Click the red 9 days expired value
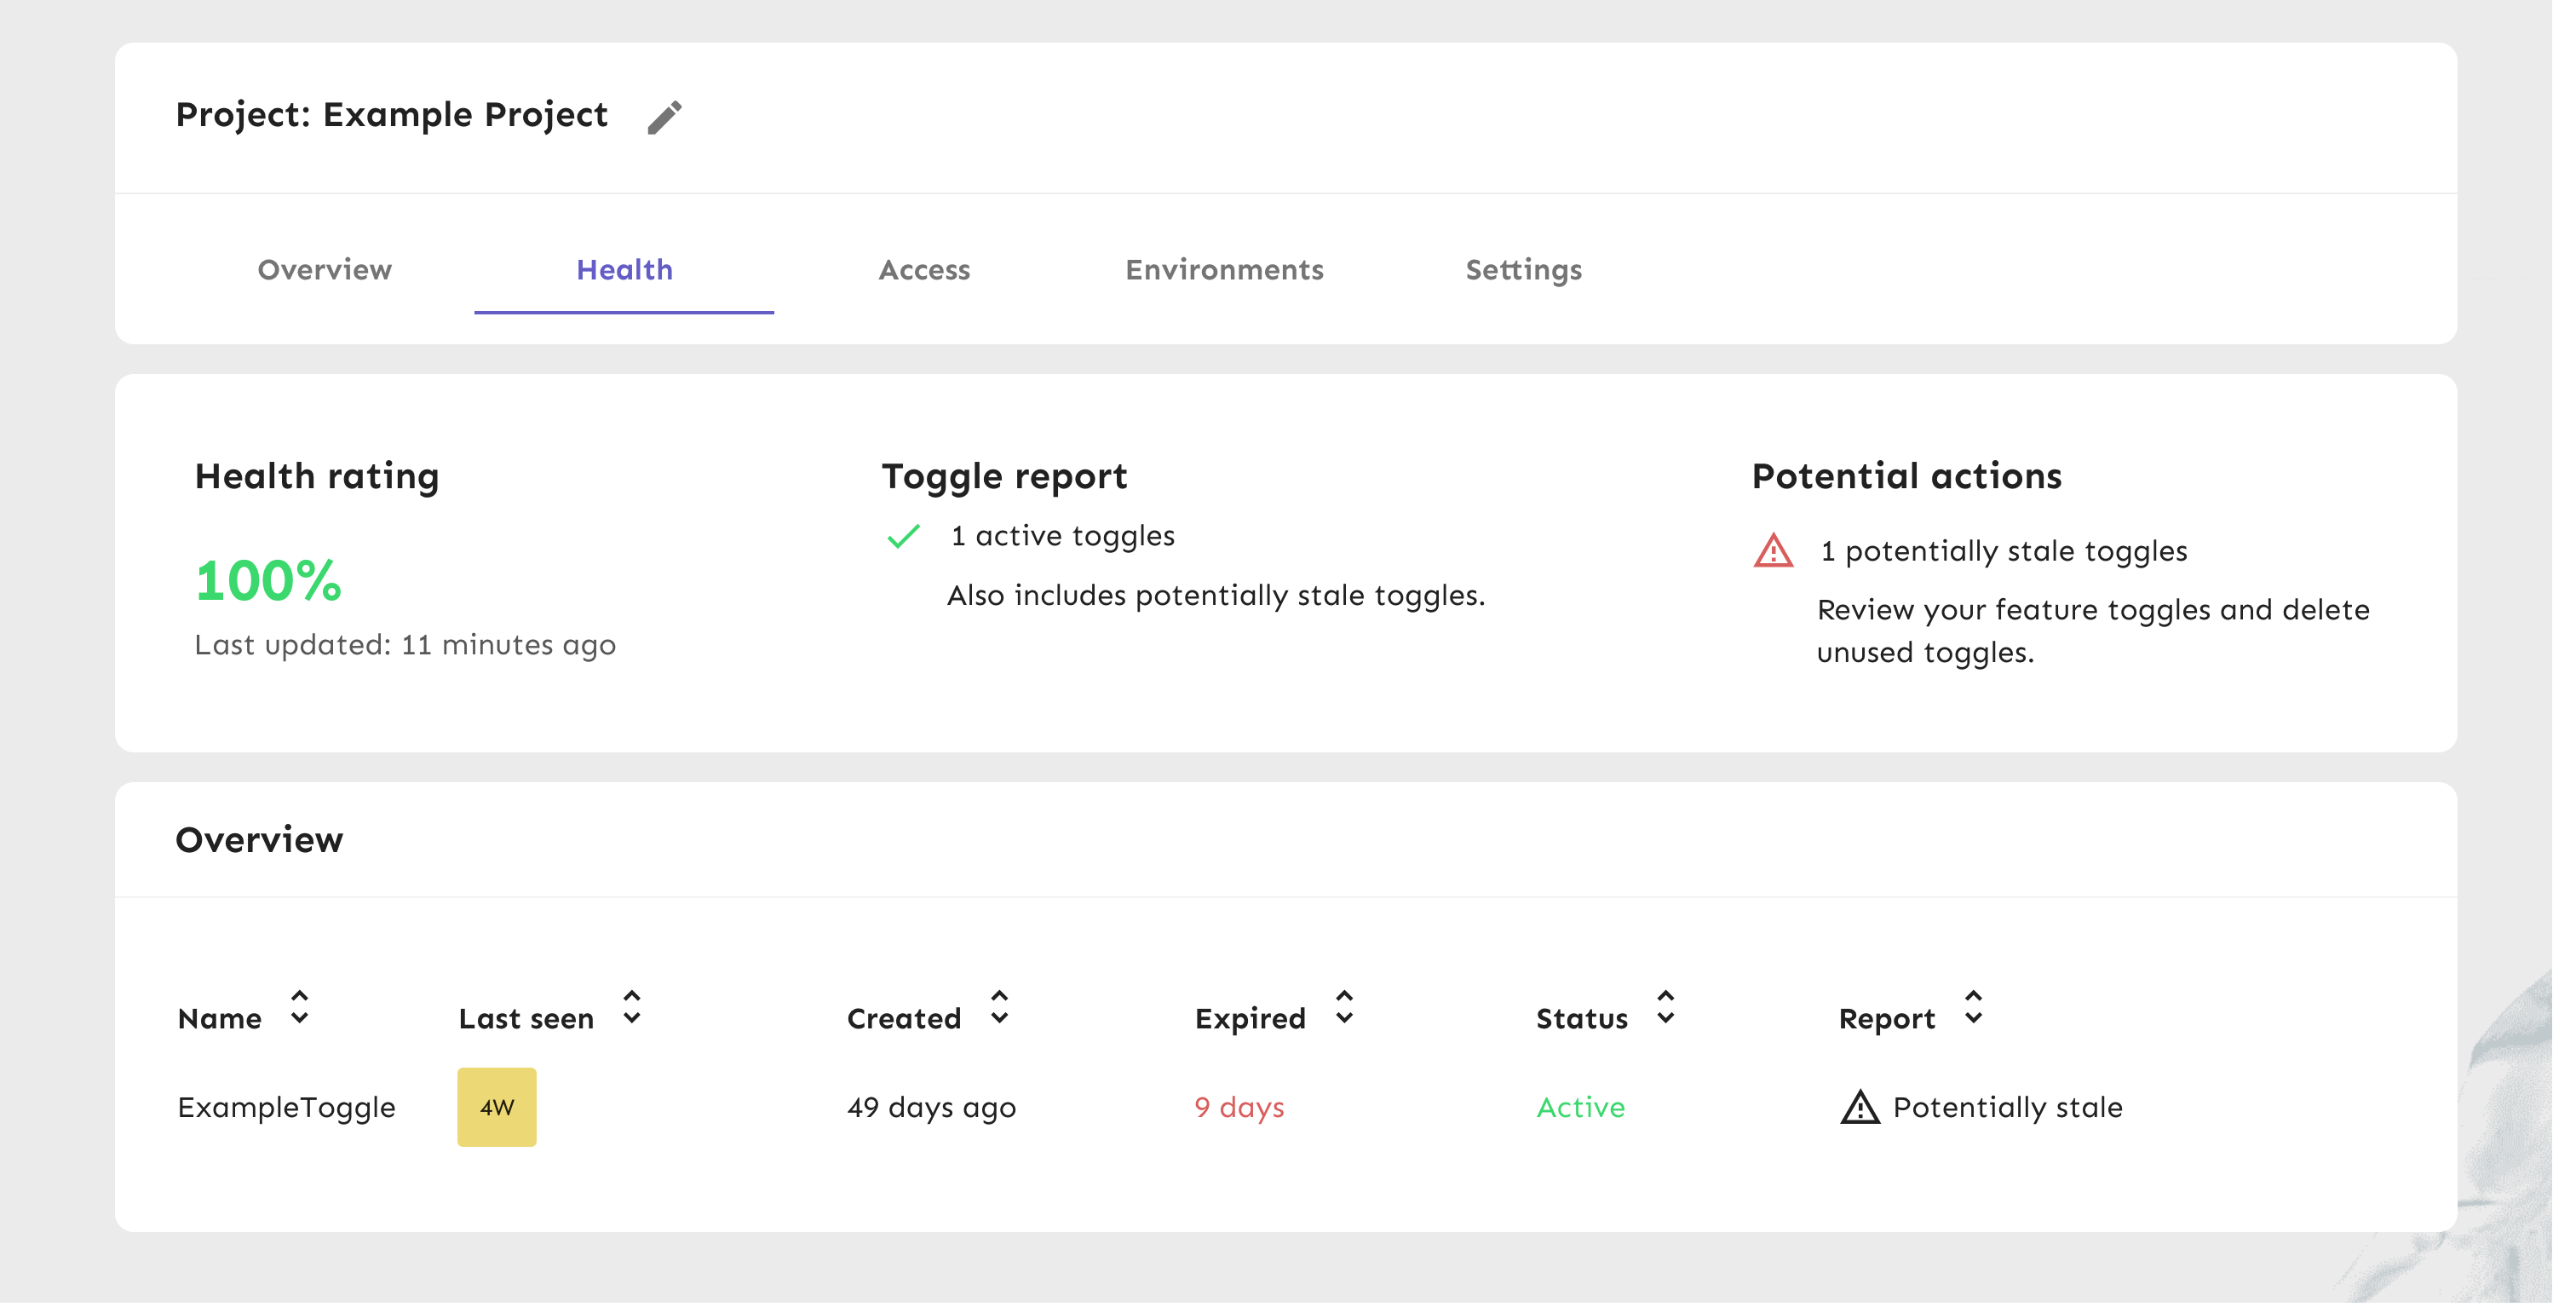This screenshot has height=1313, width=2576. [x=1239, y=1107]
